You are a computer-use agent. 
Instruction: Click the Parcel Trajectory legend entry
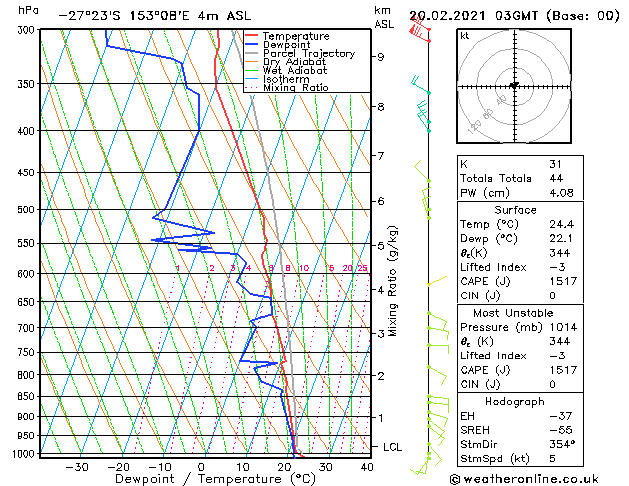click(x=300, y=53)
